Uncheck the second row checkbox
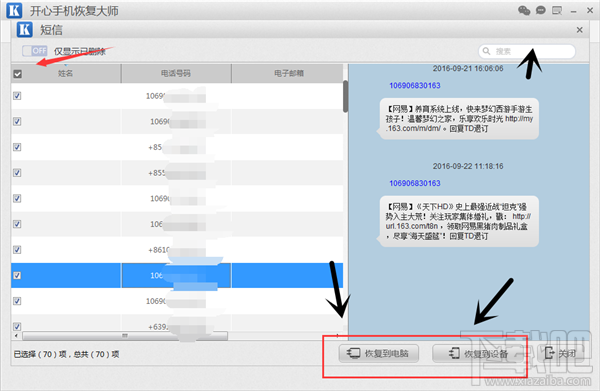The image size is (600, 391). tap(17, 121)
